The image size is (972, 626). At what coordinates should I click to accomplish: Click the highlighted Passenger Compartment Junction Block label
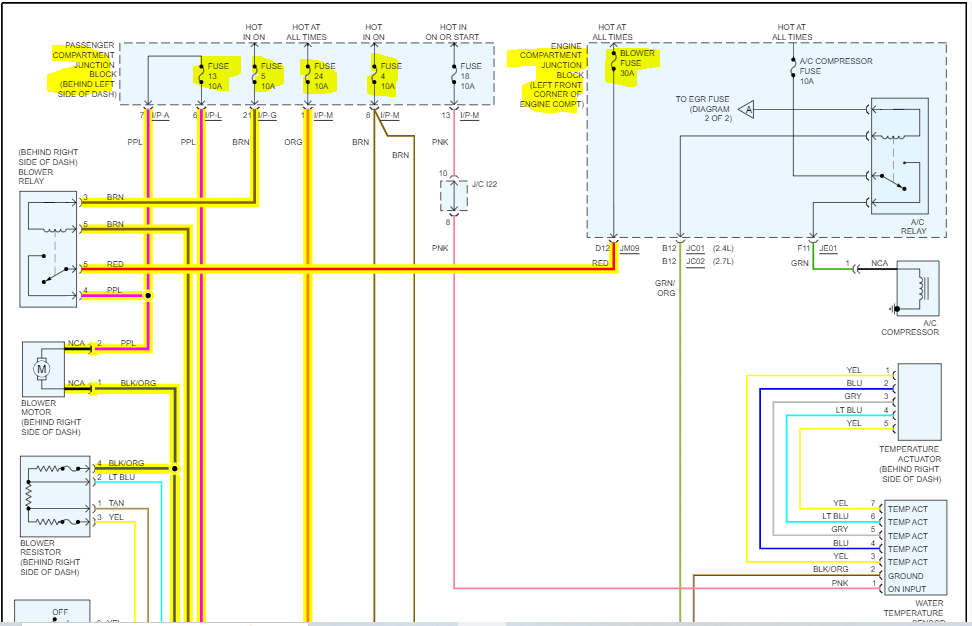point(83,69)
